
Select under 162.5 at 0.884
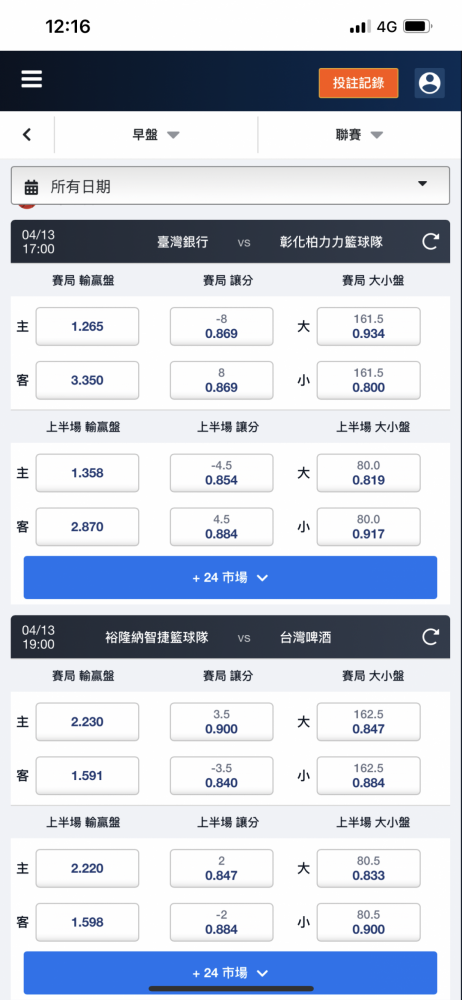pos(369,776)
